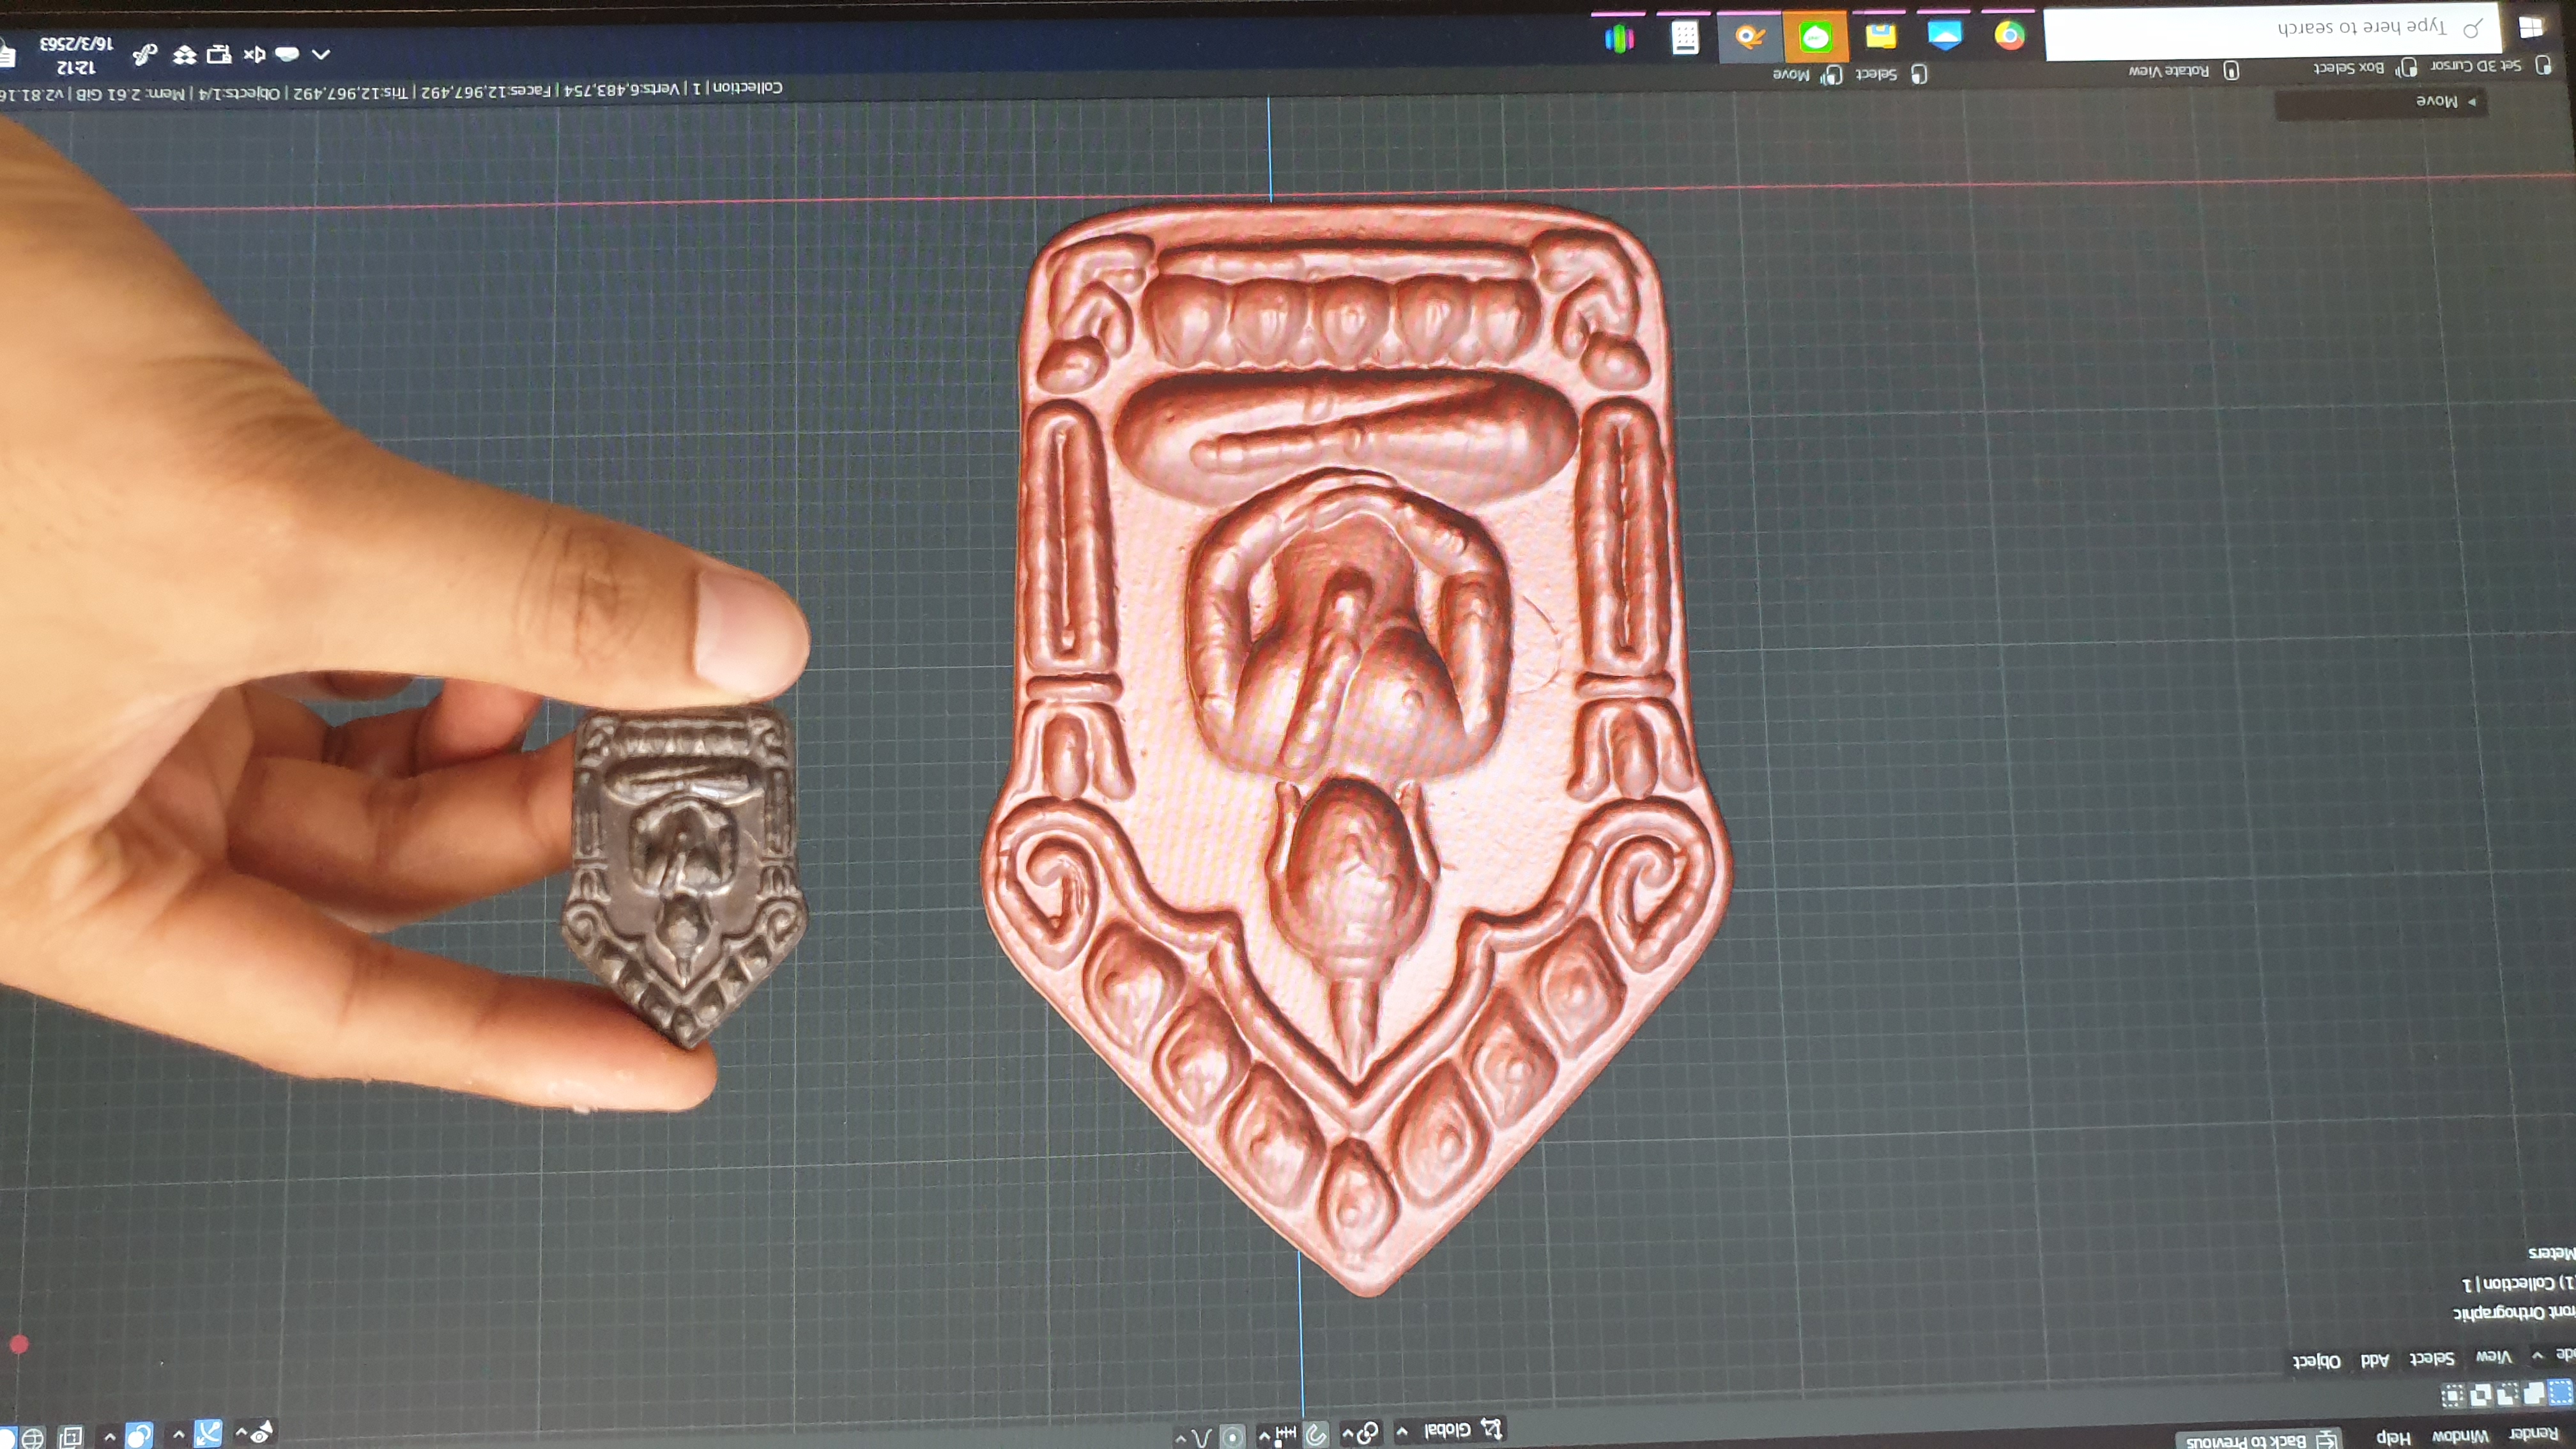Open the multicolored bars taskbar app
Screen dimensions: 2576x1449
point(1619,38)
